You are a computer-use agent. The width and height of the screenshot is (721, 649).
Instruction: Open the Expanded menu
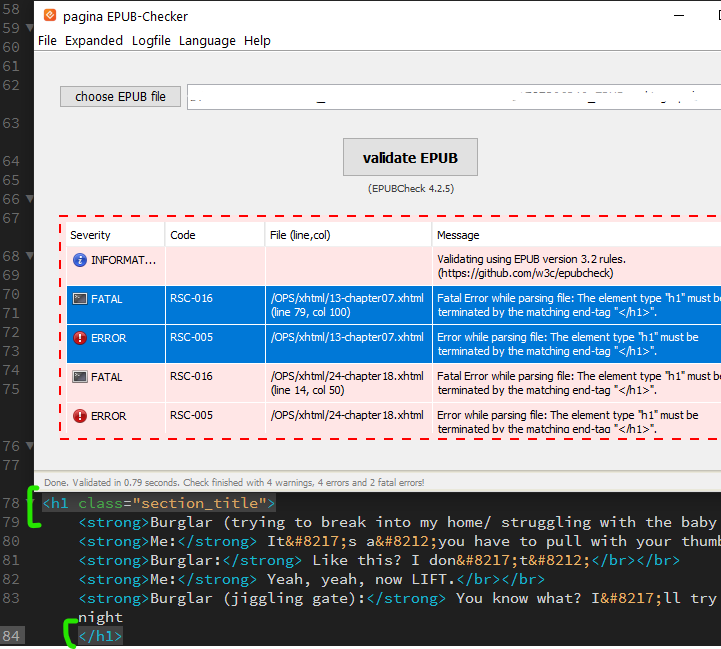94,40
